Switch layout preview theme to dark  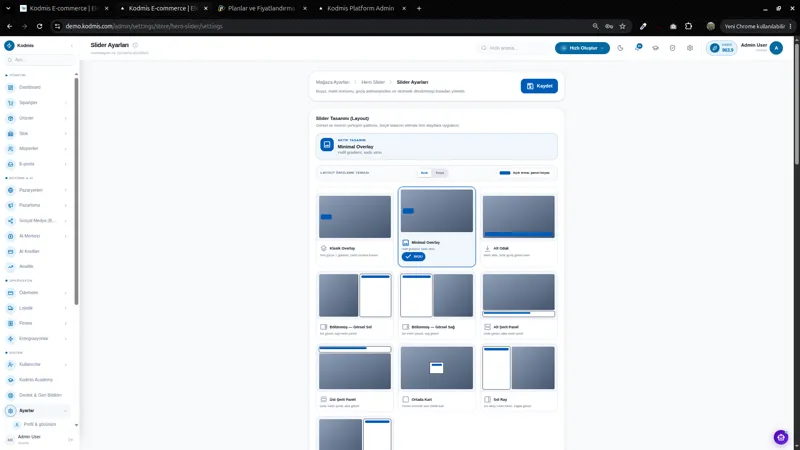click(x=440, y=173)
